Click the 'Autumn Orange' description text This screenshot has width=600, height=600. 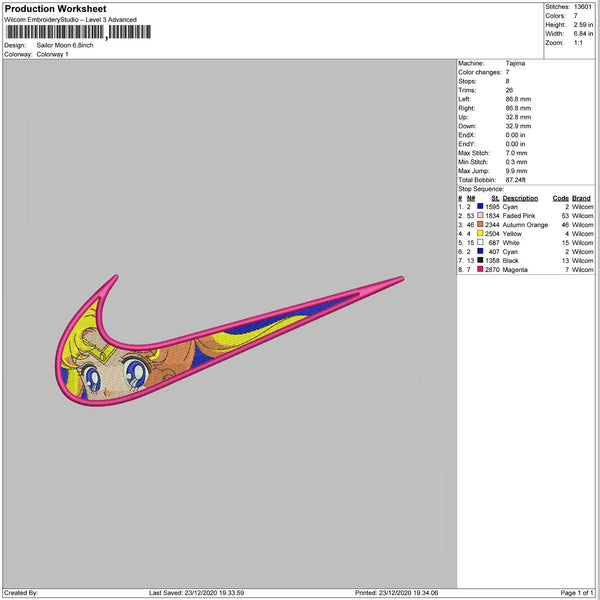(525, 225)
